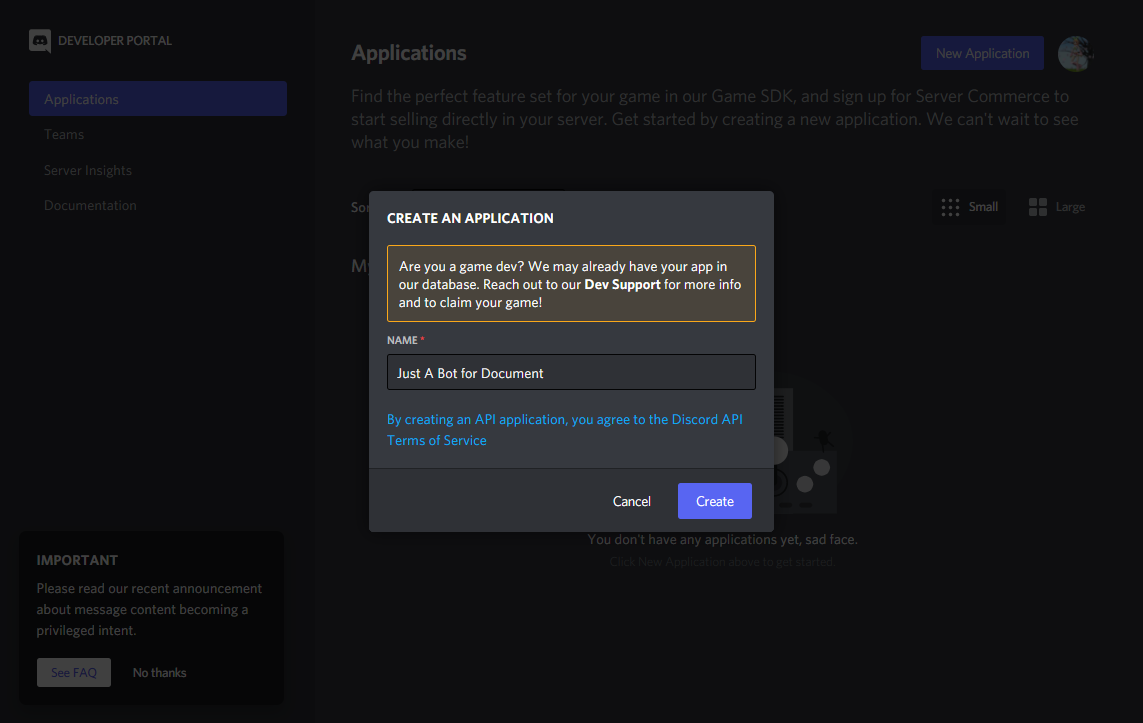Click the DEVELOPER PORTAL title text

click(x=115, y=41)
